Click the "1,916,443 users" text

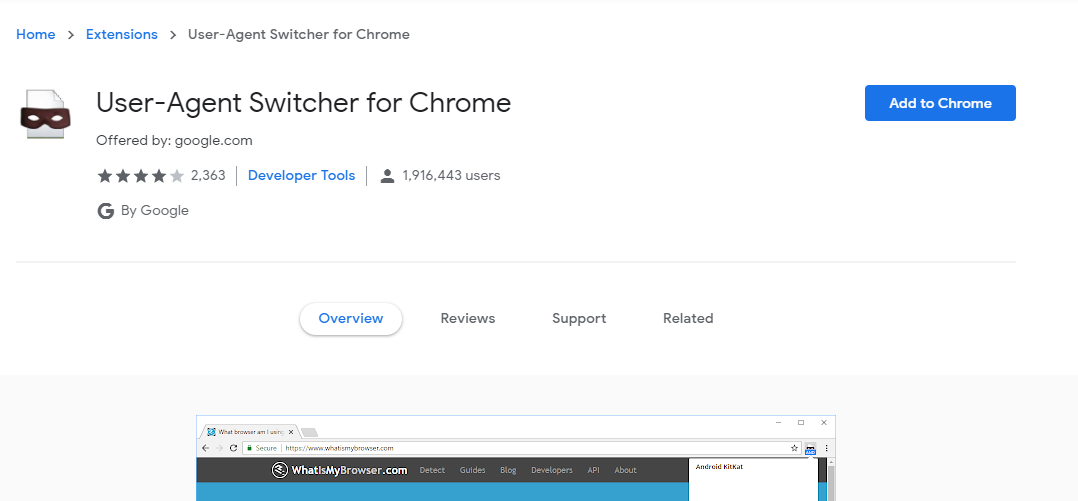coord(451,175)
